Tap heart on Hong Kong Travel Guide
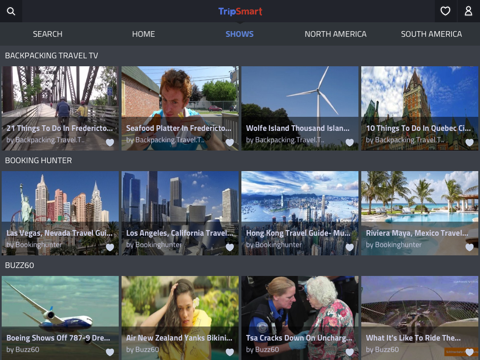The width and height of the screenshot is (480, 360). [x=349, y=247]
